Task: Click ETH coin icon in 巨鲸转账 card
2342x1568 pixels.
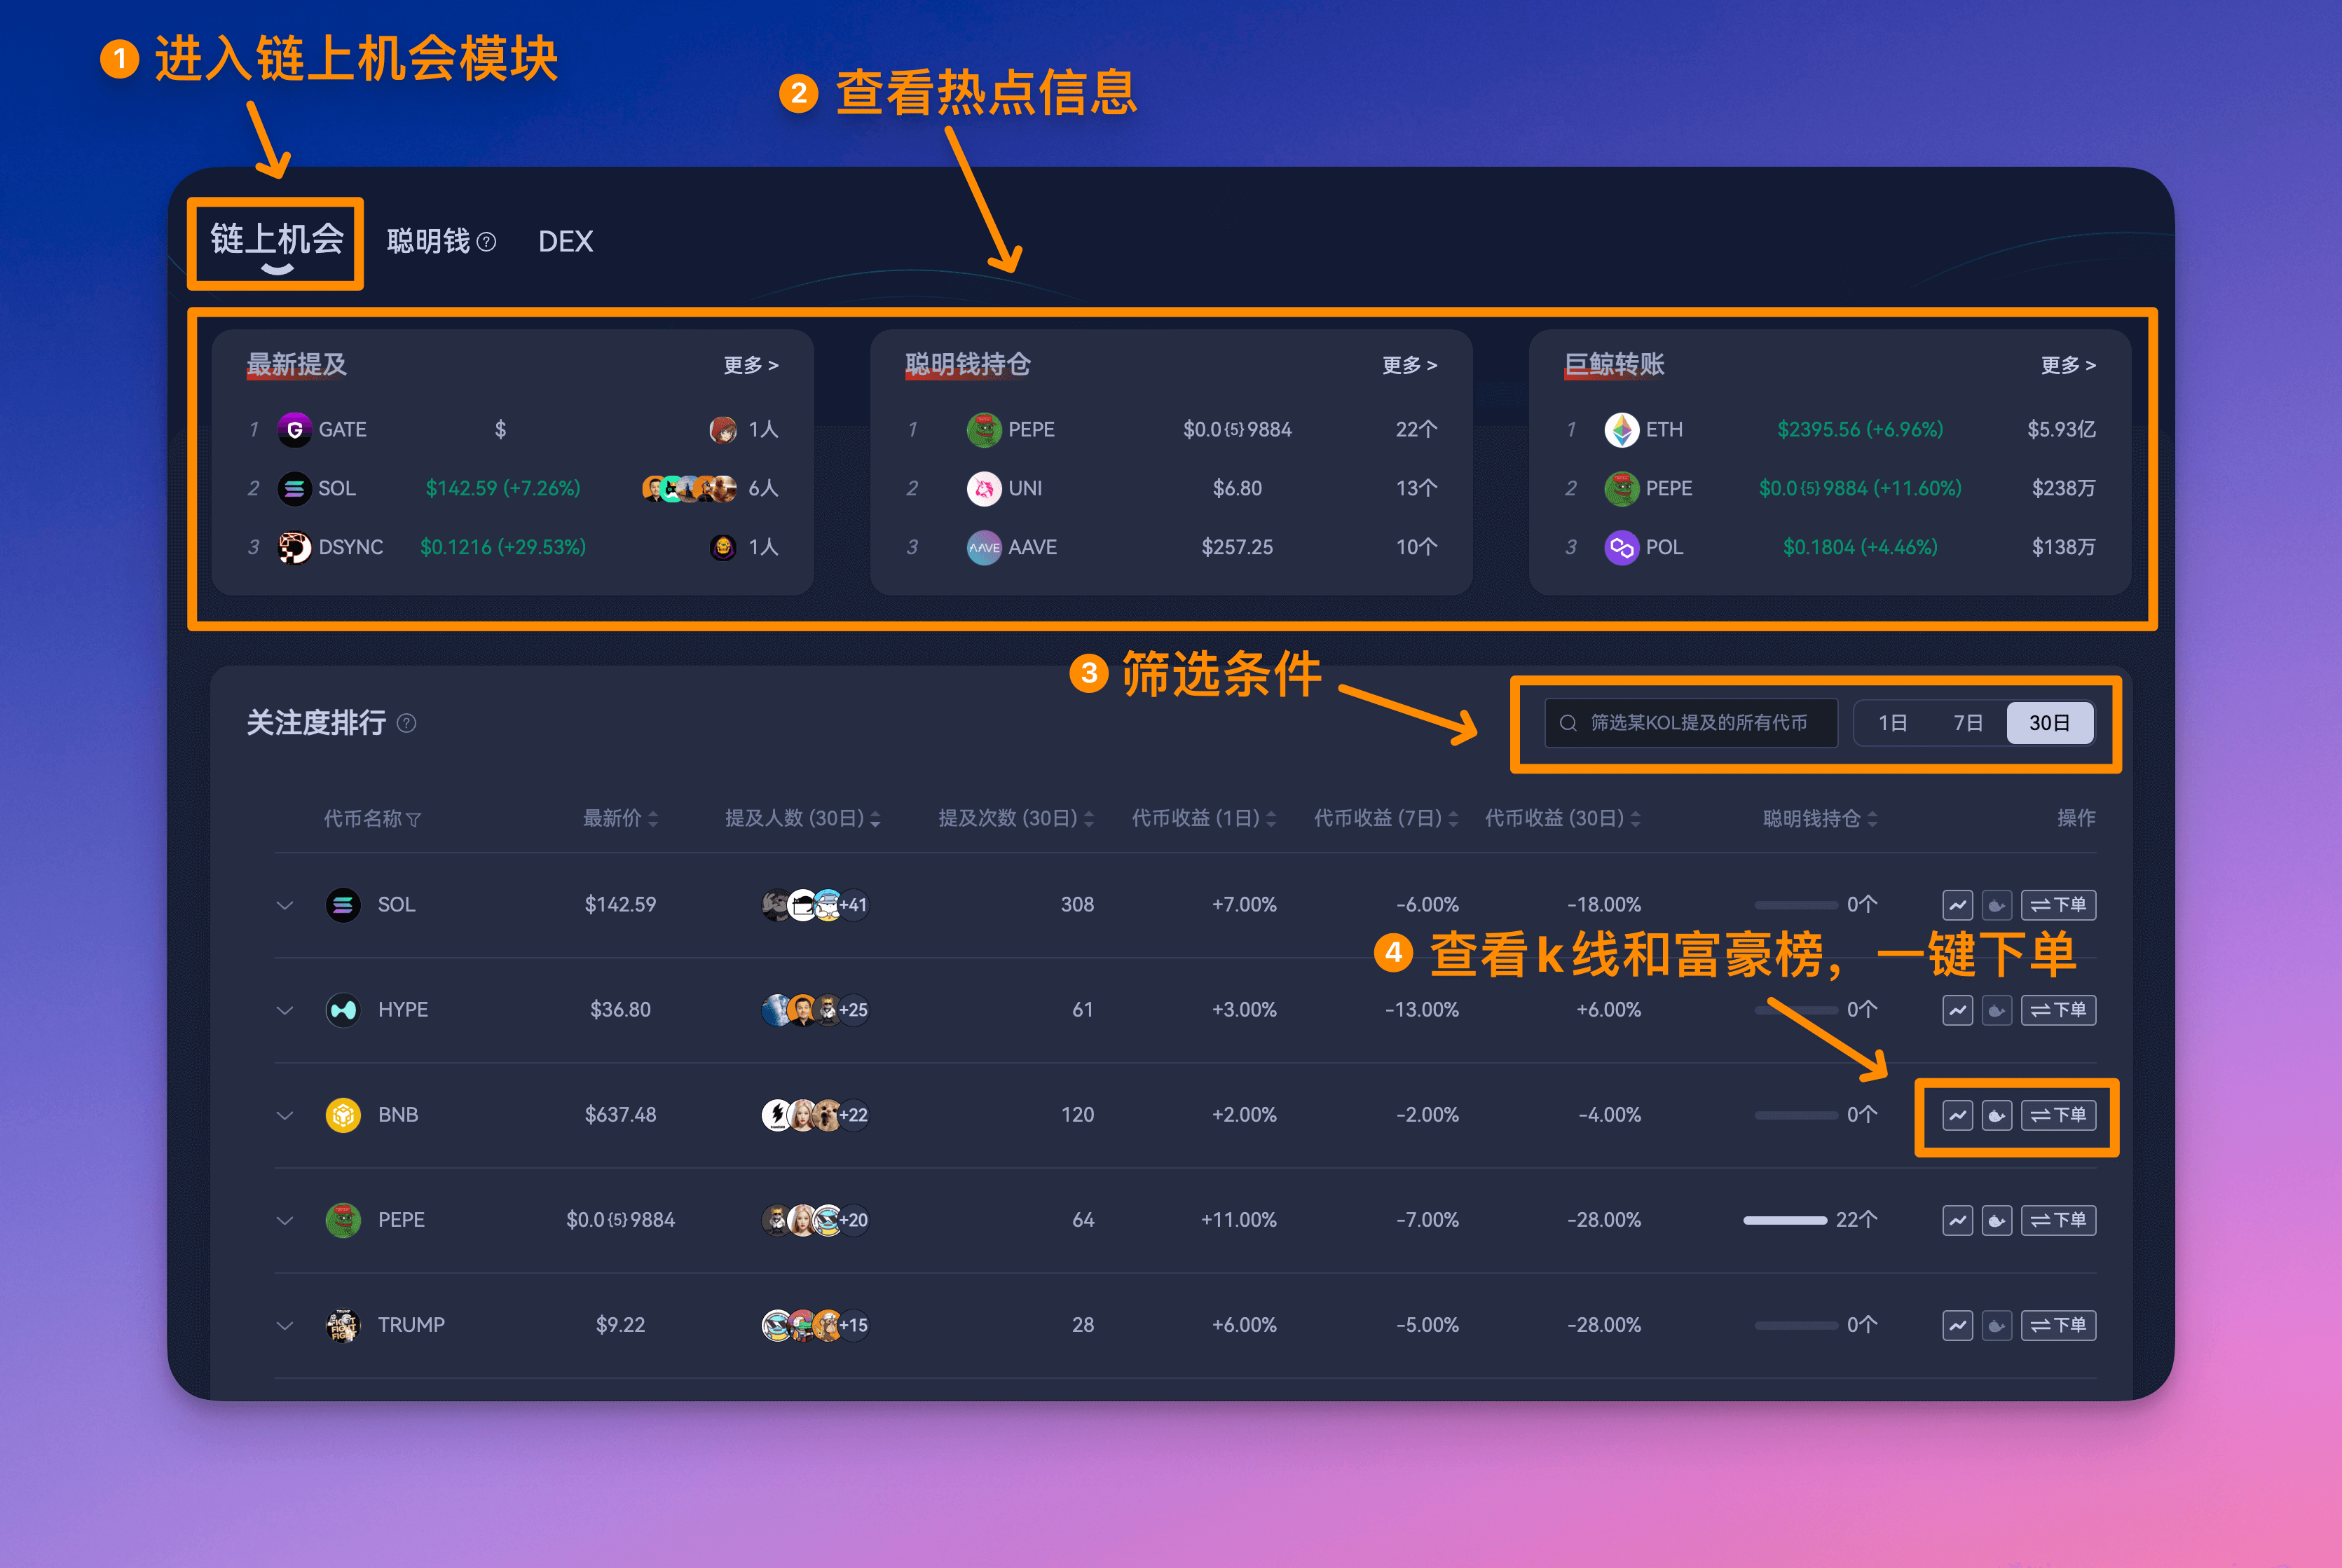Action: [x=1621, y=430]
